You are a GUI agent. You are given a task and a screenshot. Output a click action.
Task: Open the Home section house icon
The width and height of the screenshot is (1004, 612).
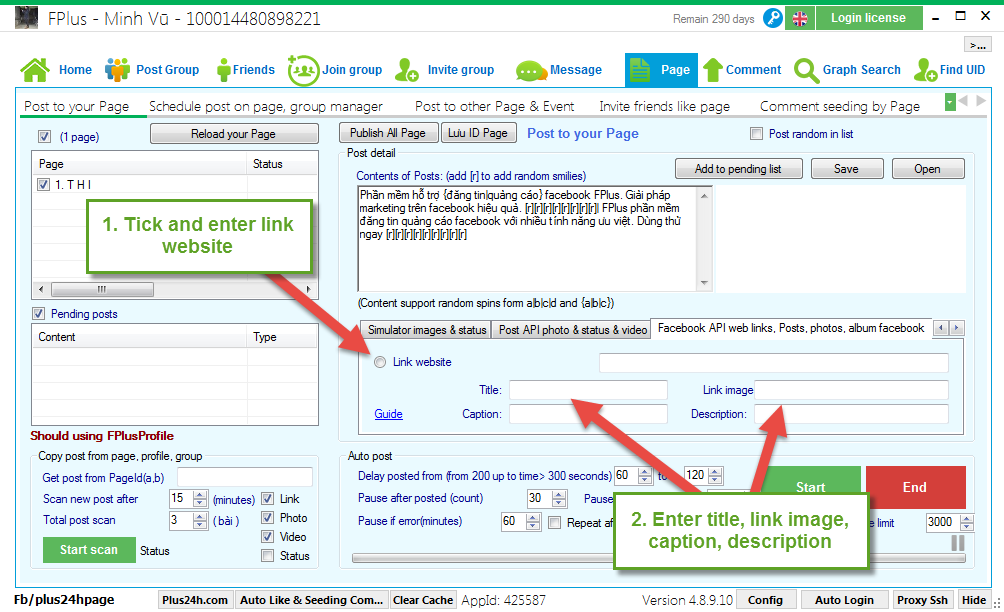[35, 70]
